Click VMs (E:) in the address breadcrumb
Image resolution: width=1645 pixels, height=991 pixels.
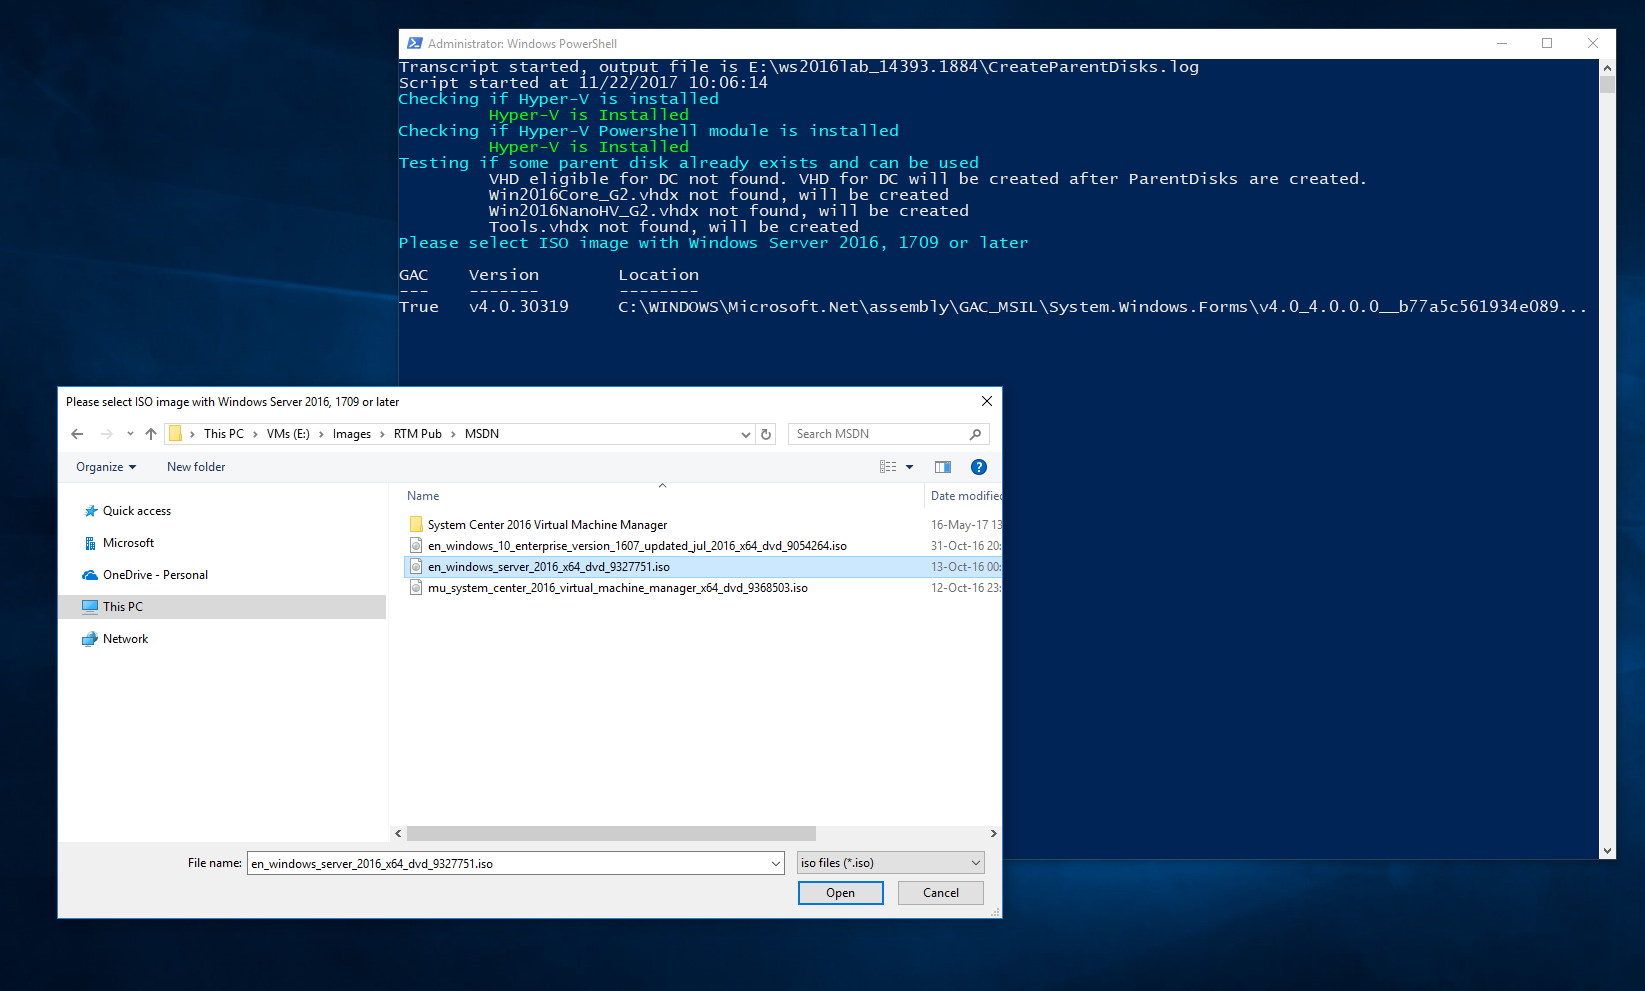point(288,434)
